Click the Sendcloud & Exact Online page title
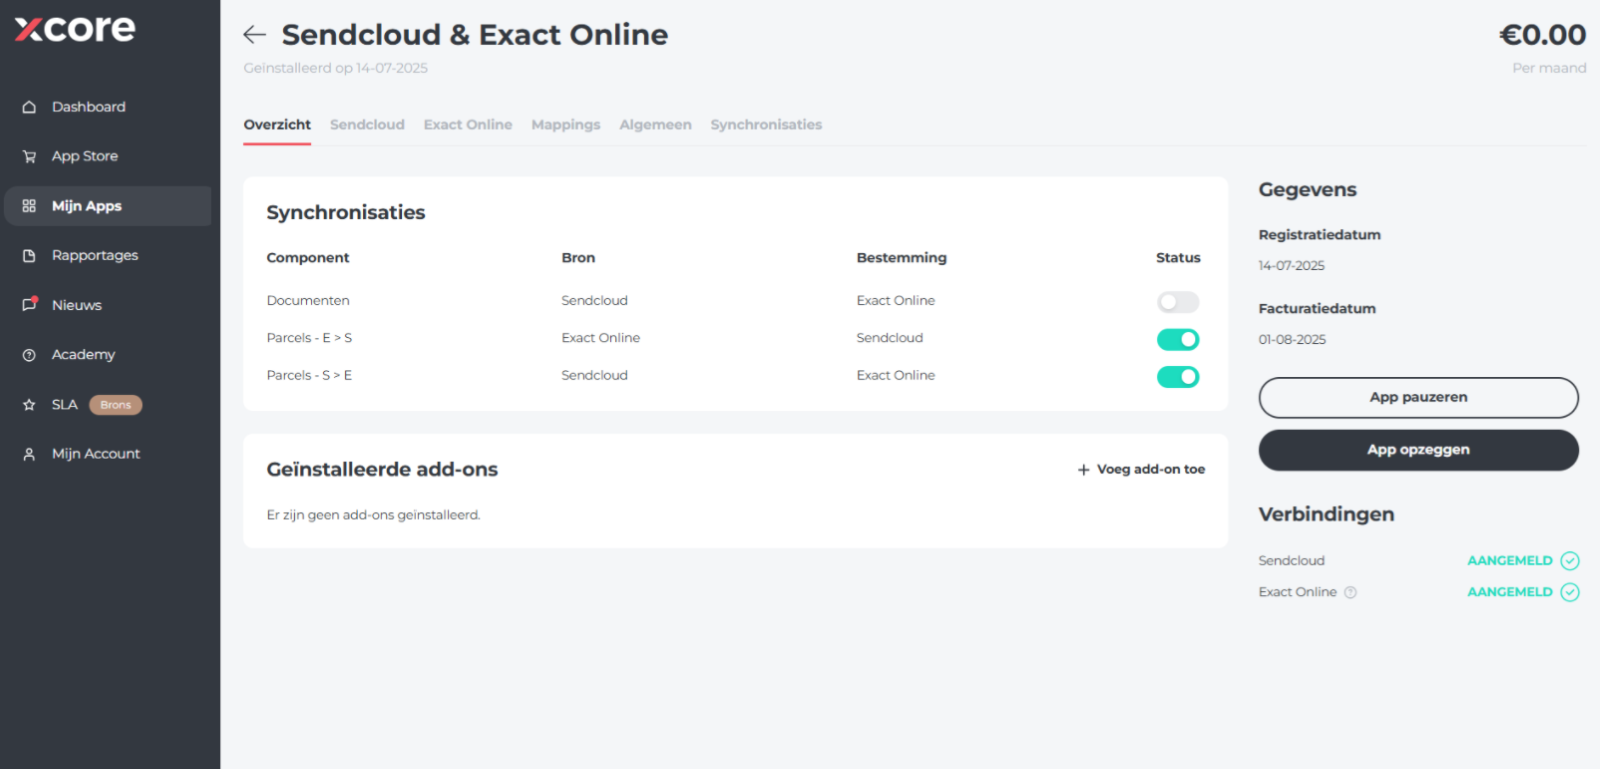 click(x=475, y=35)
